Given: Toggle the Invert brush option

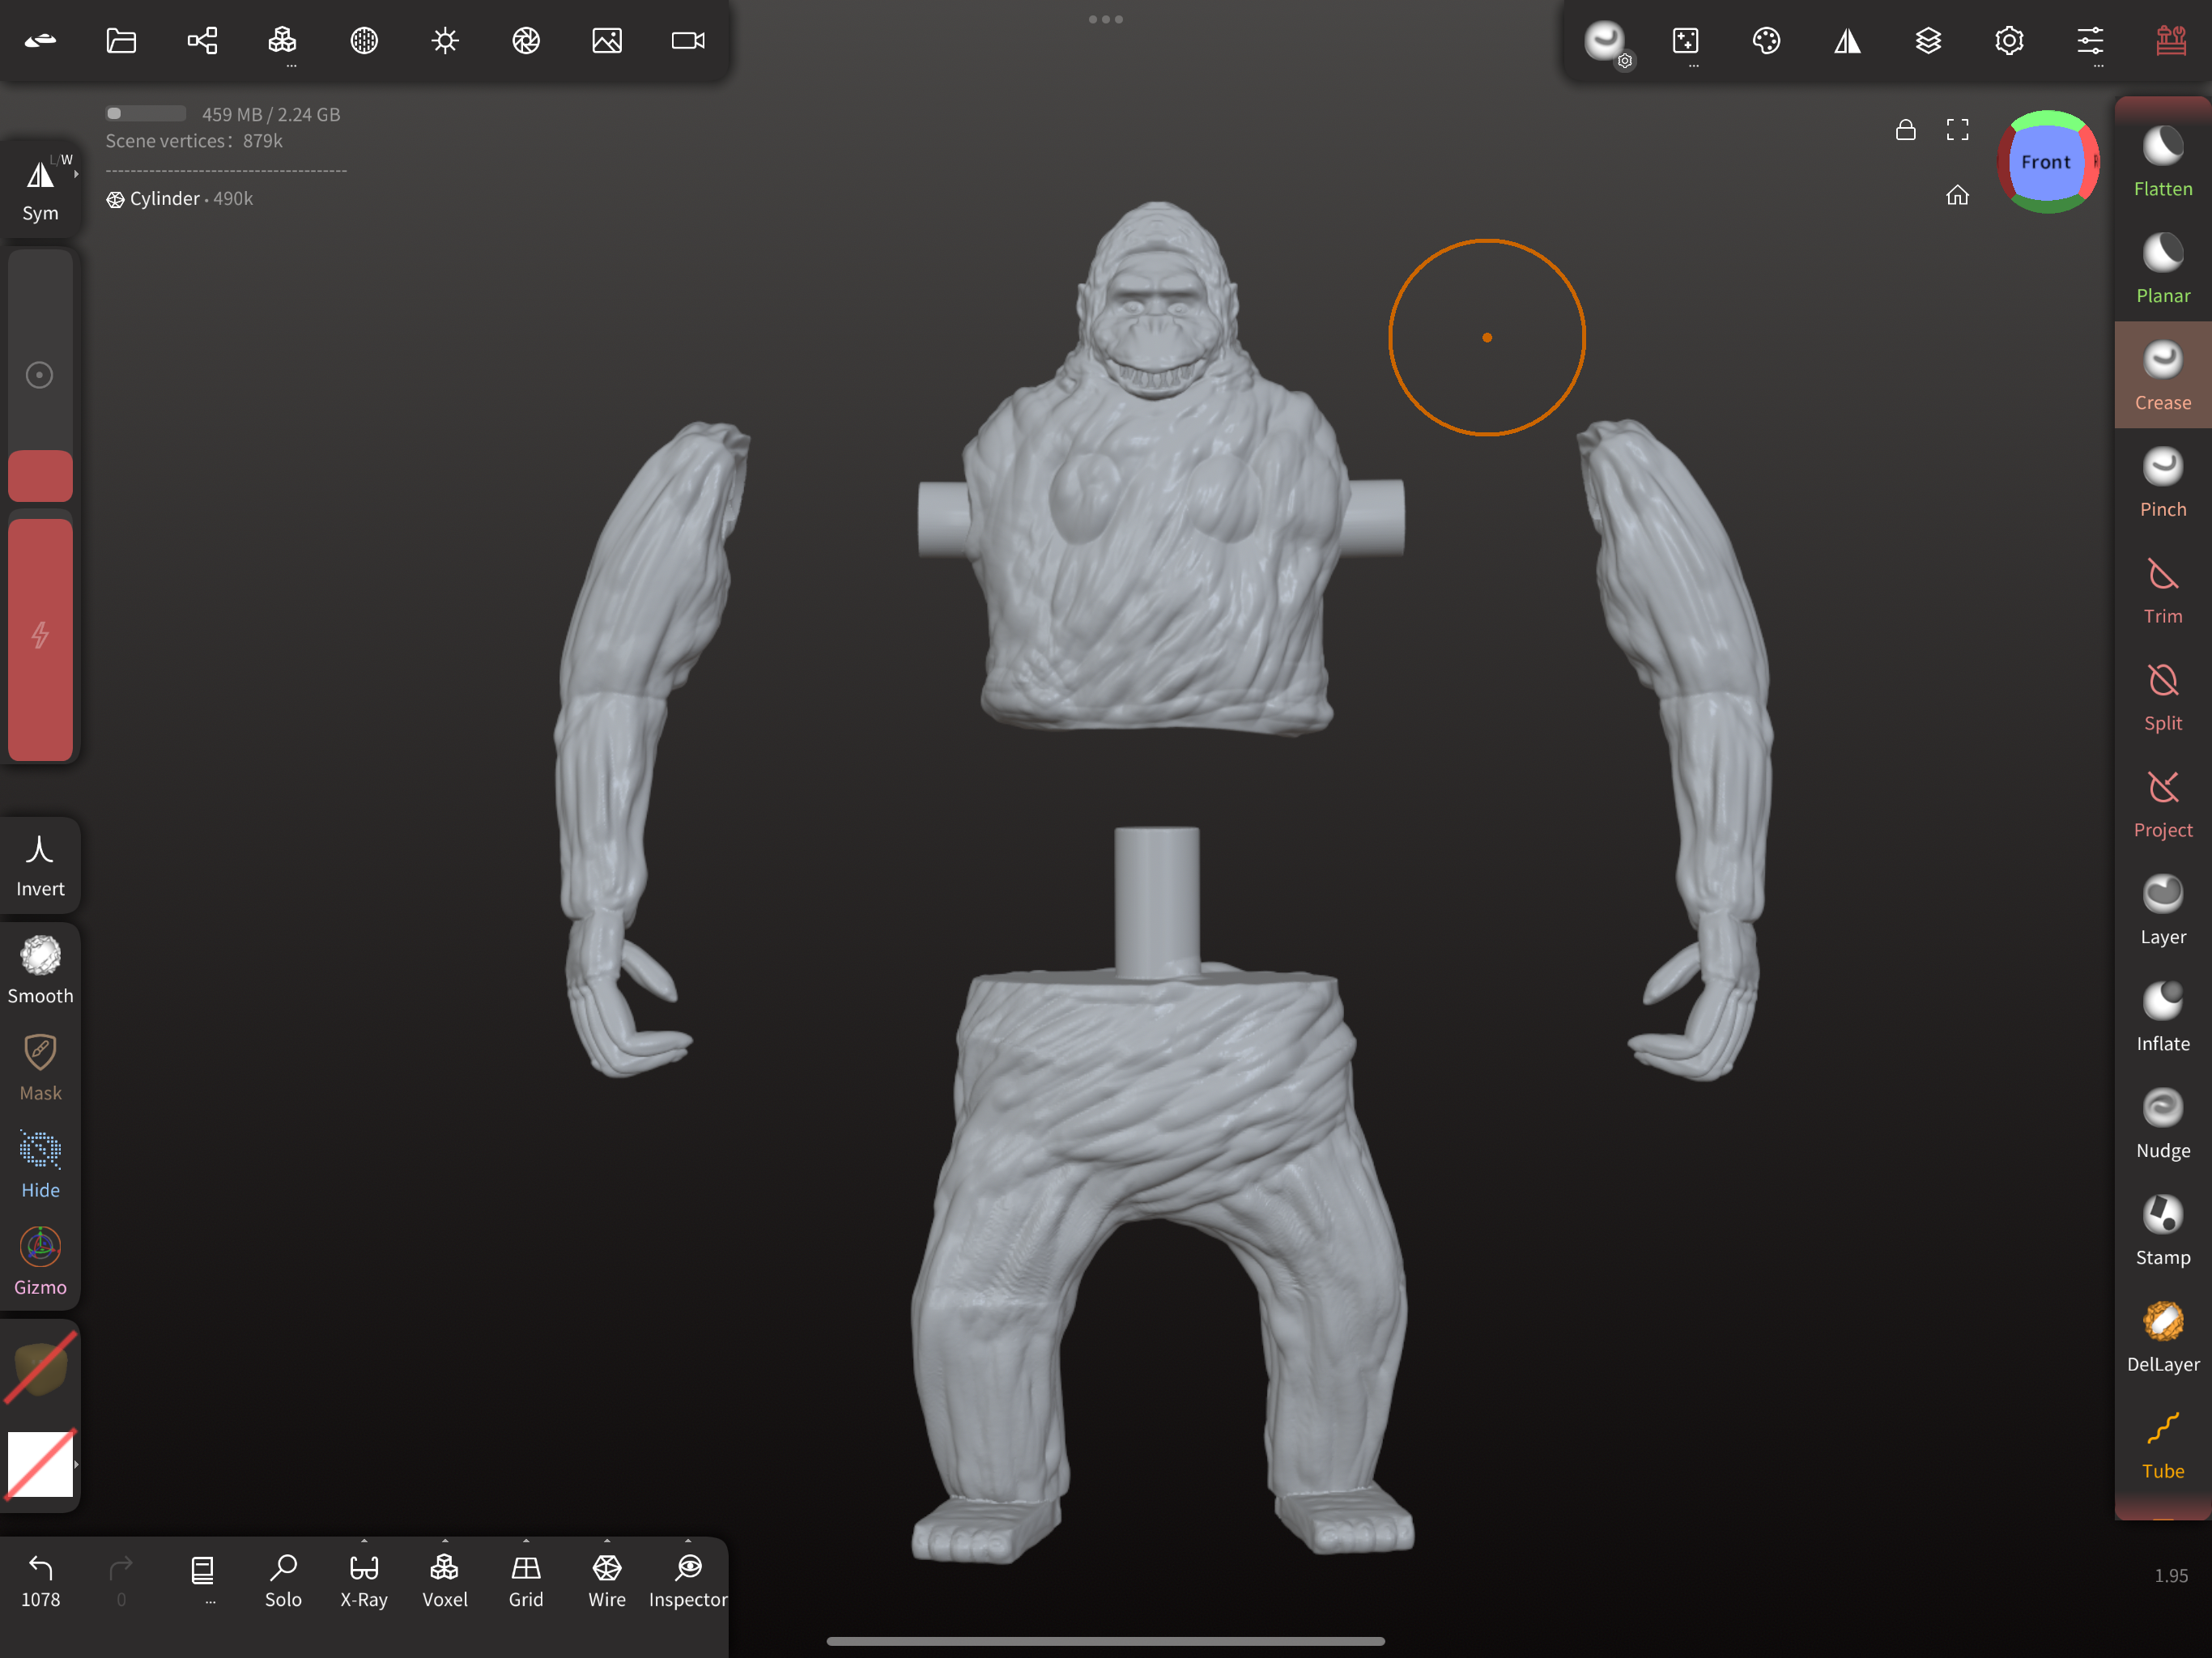Looking at the screenshot, I should pyautogui.click(x=40, y=866).
